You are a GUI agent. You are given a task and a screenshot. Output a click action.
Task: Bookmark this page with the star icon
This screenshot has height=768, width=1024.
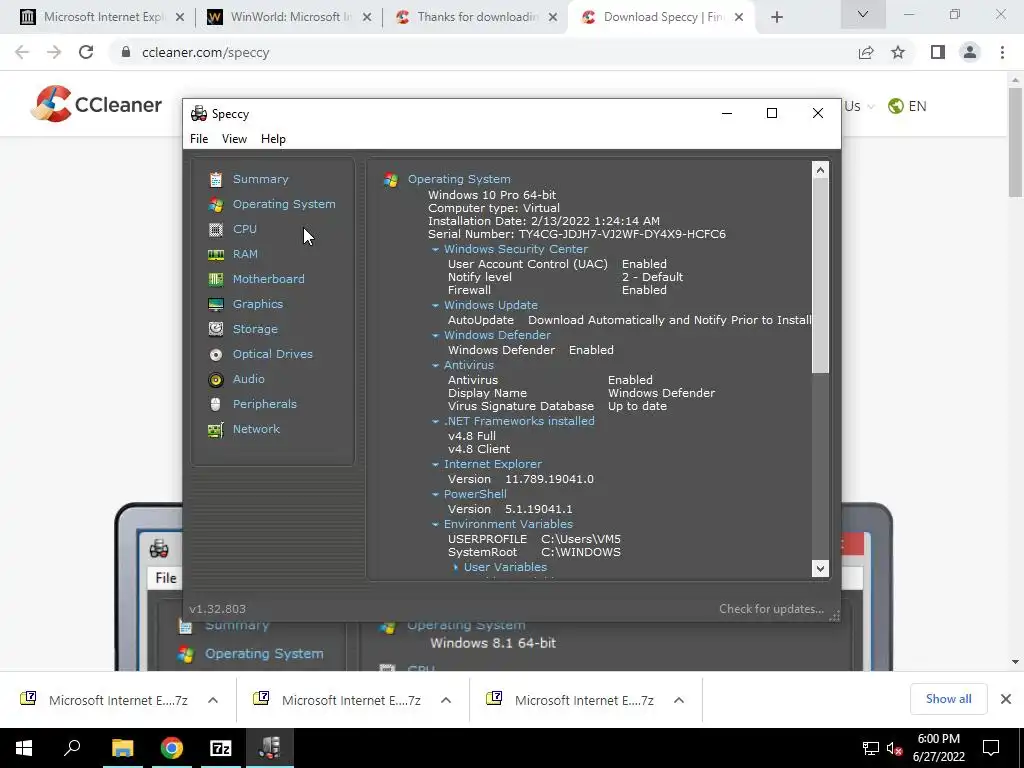(x=898, y=52)
